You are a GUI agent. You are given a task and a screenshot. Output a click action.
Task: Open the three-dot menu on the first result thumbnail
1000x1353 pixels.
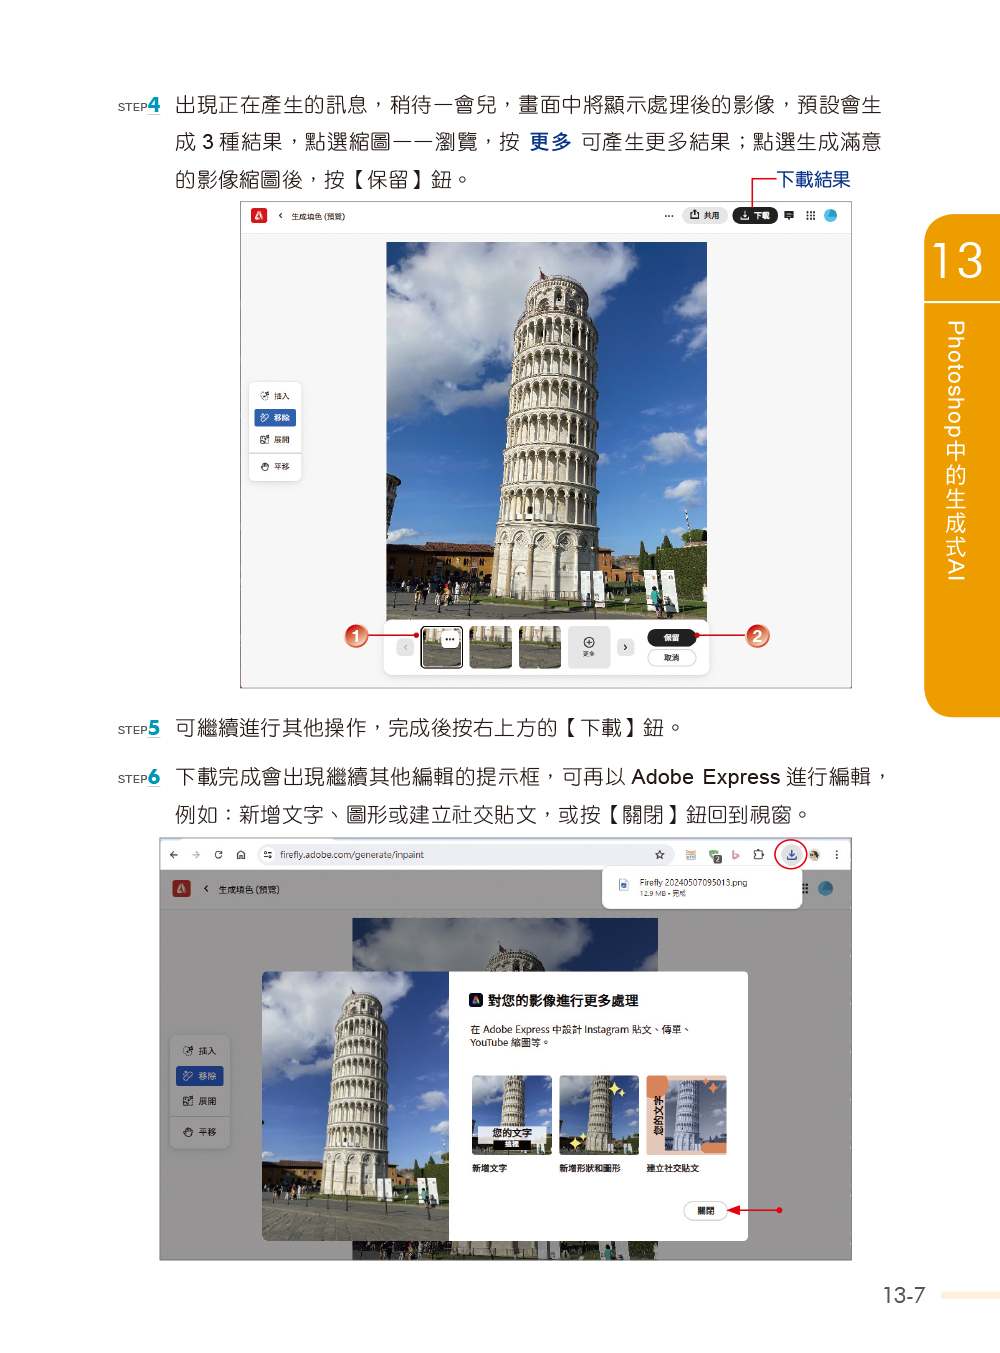(450, 639)
